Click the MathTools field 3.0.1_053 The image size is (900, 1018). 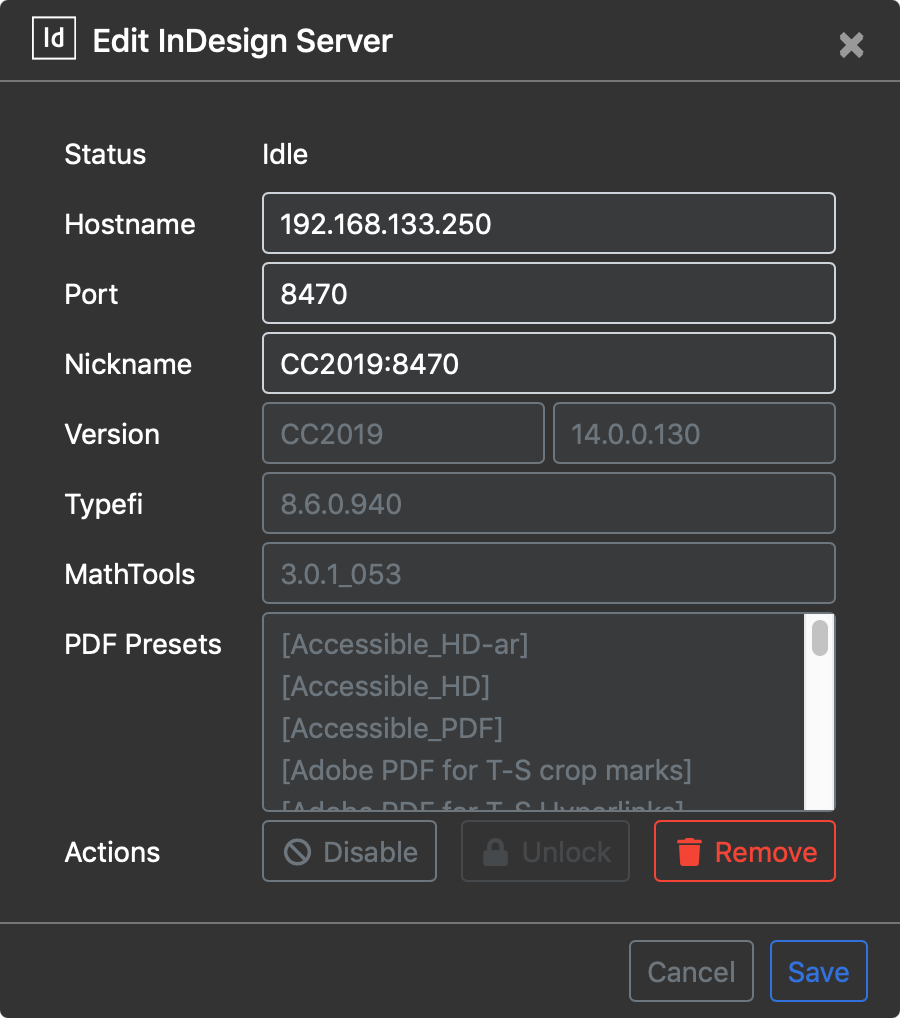(x=549, y=574)
